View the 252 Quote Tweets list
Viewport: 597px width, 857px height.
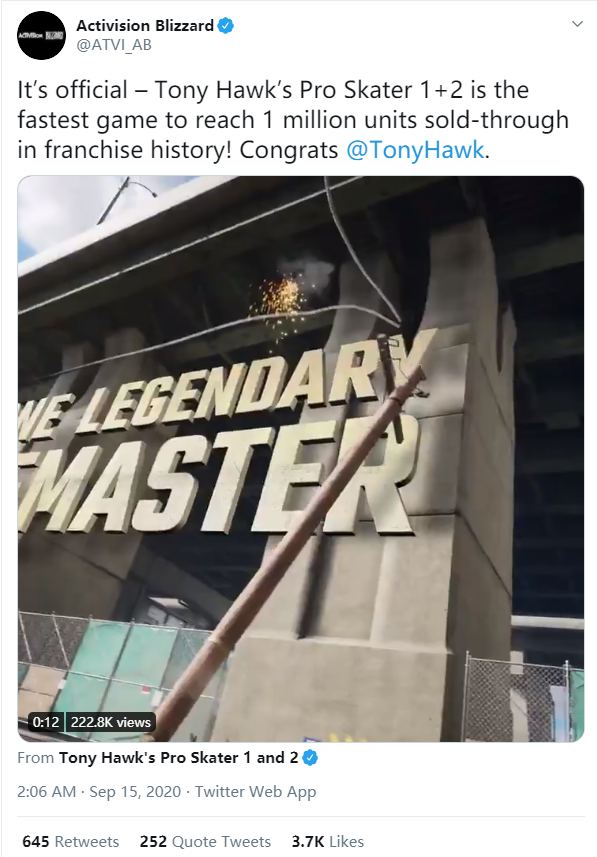point(205,841)
